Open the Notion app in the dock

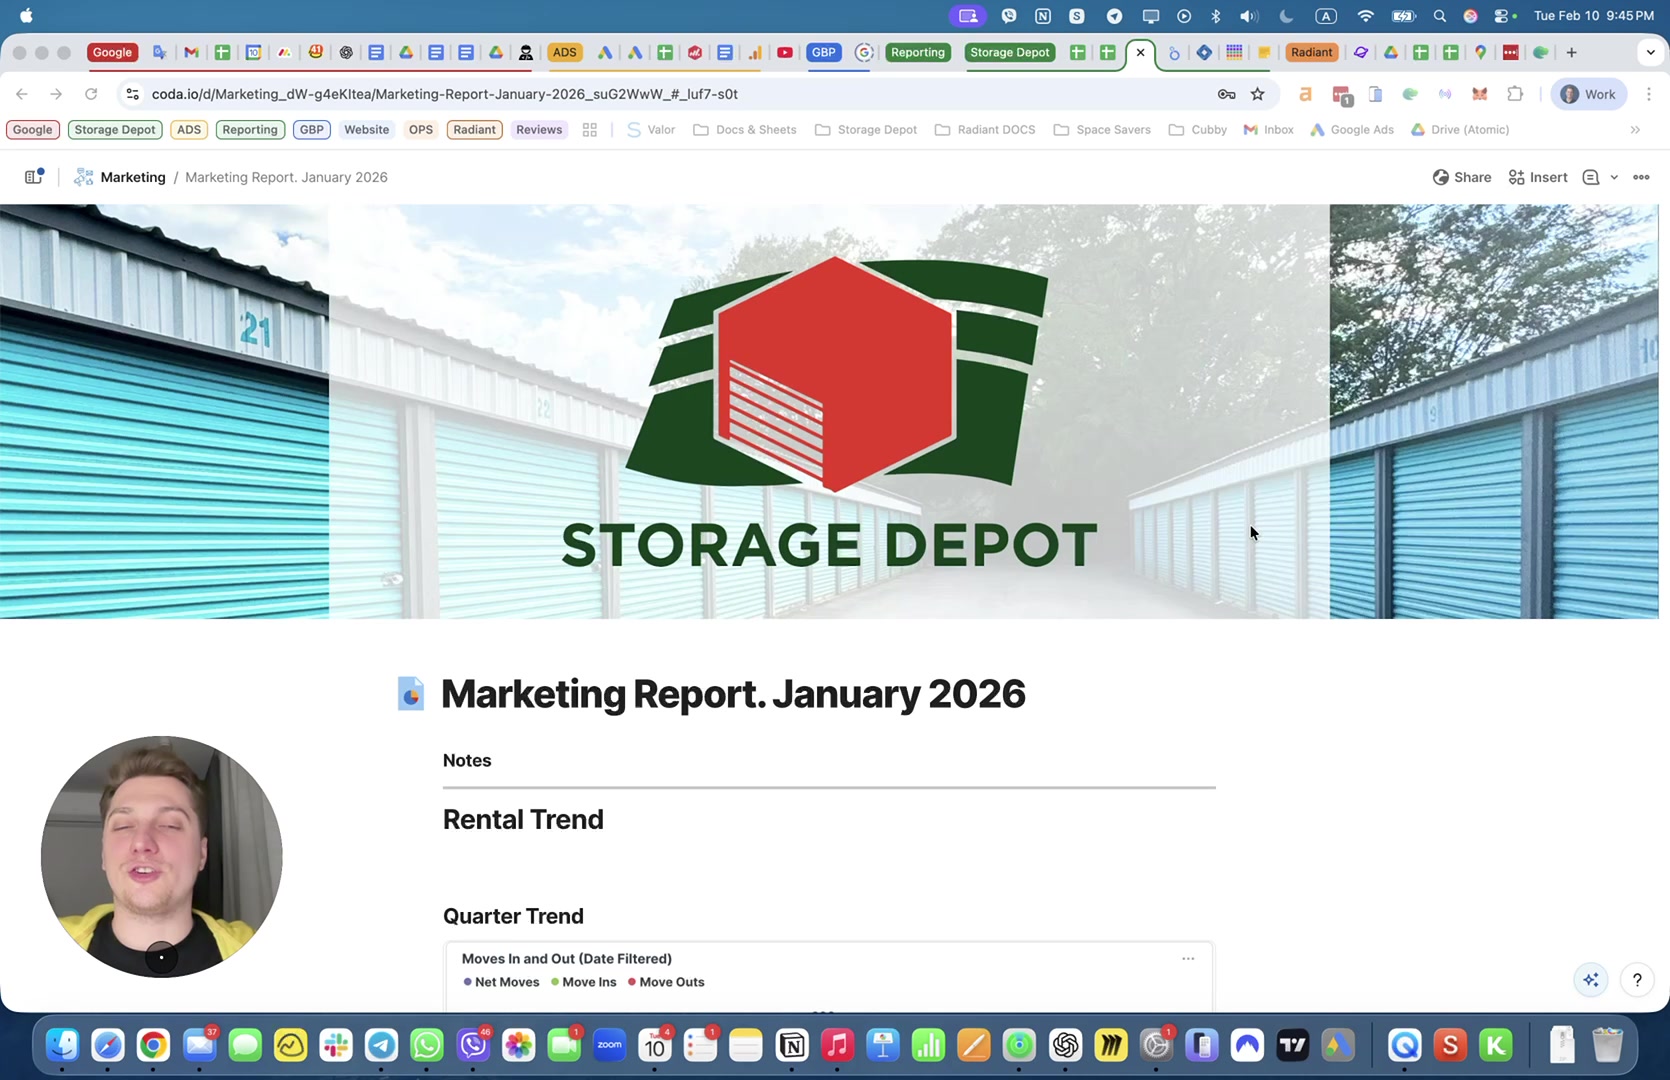coord(792,1046)
